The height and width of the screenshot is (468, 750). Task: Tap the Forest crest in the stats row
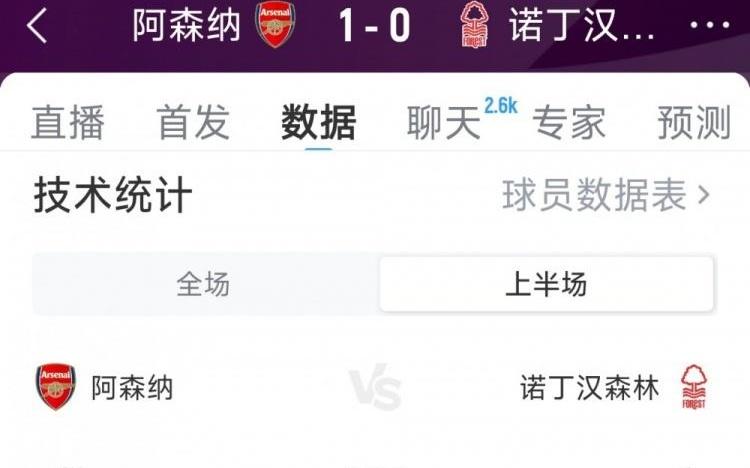[693, 387]
